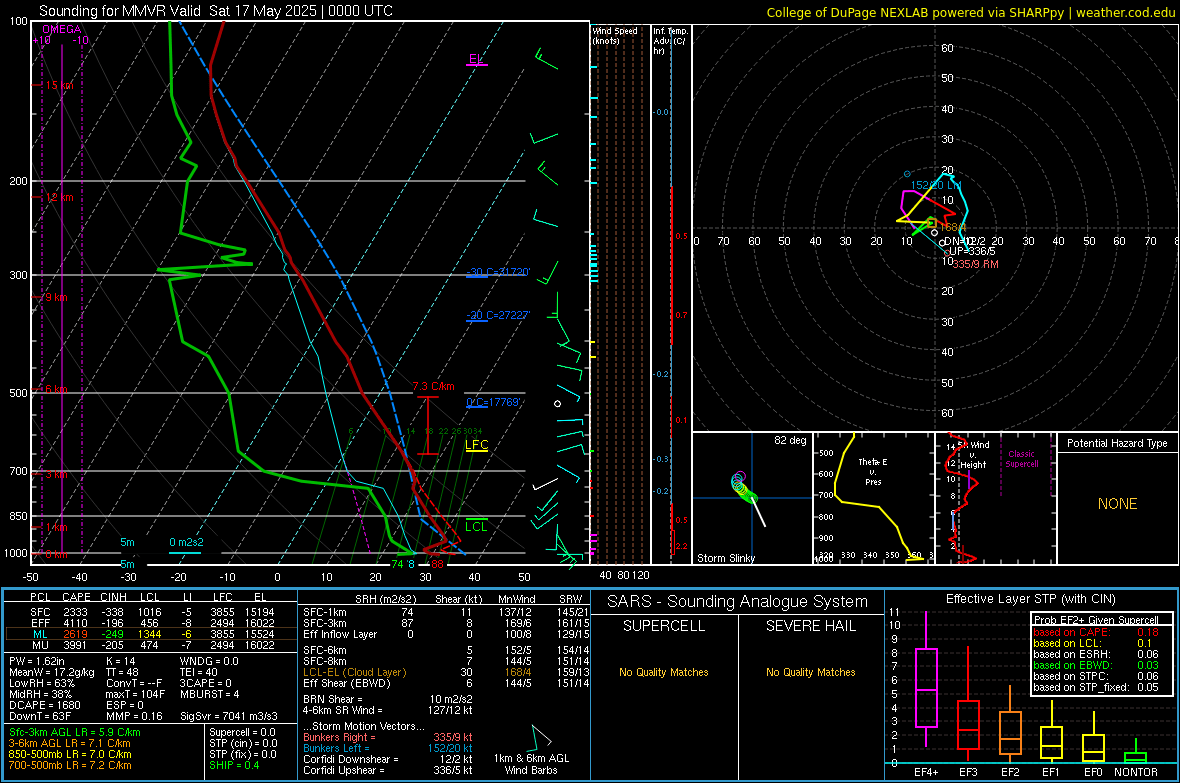
Task: Click the 335/9 RM hodograph label
Action: 975,264
